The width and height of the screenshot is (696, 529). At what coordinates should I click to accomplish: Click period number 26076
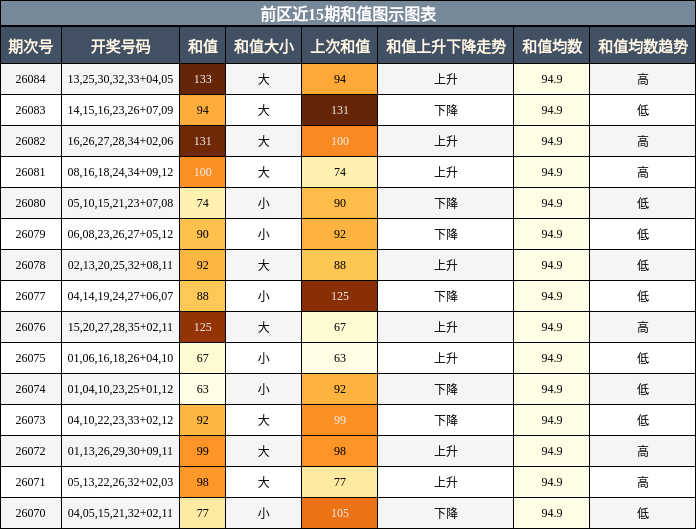[31, 327]
